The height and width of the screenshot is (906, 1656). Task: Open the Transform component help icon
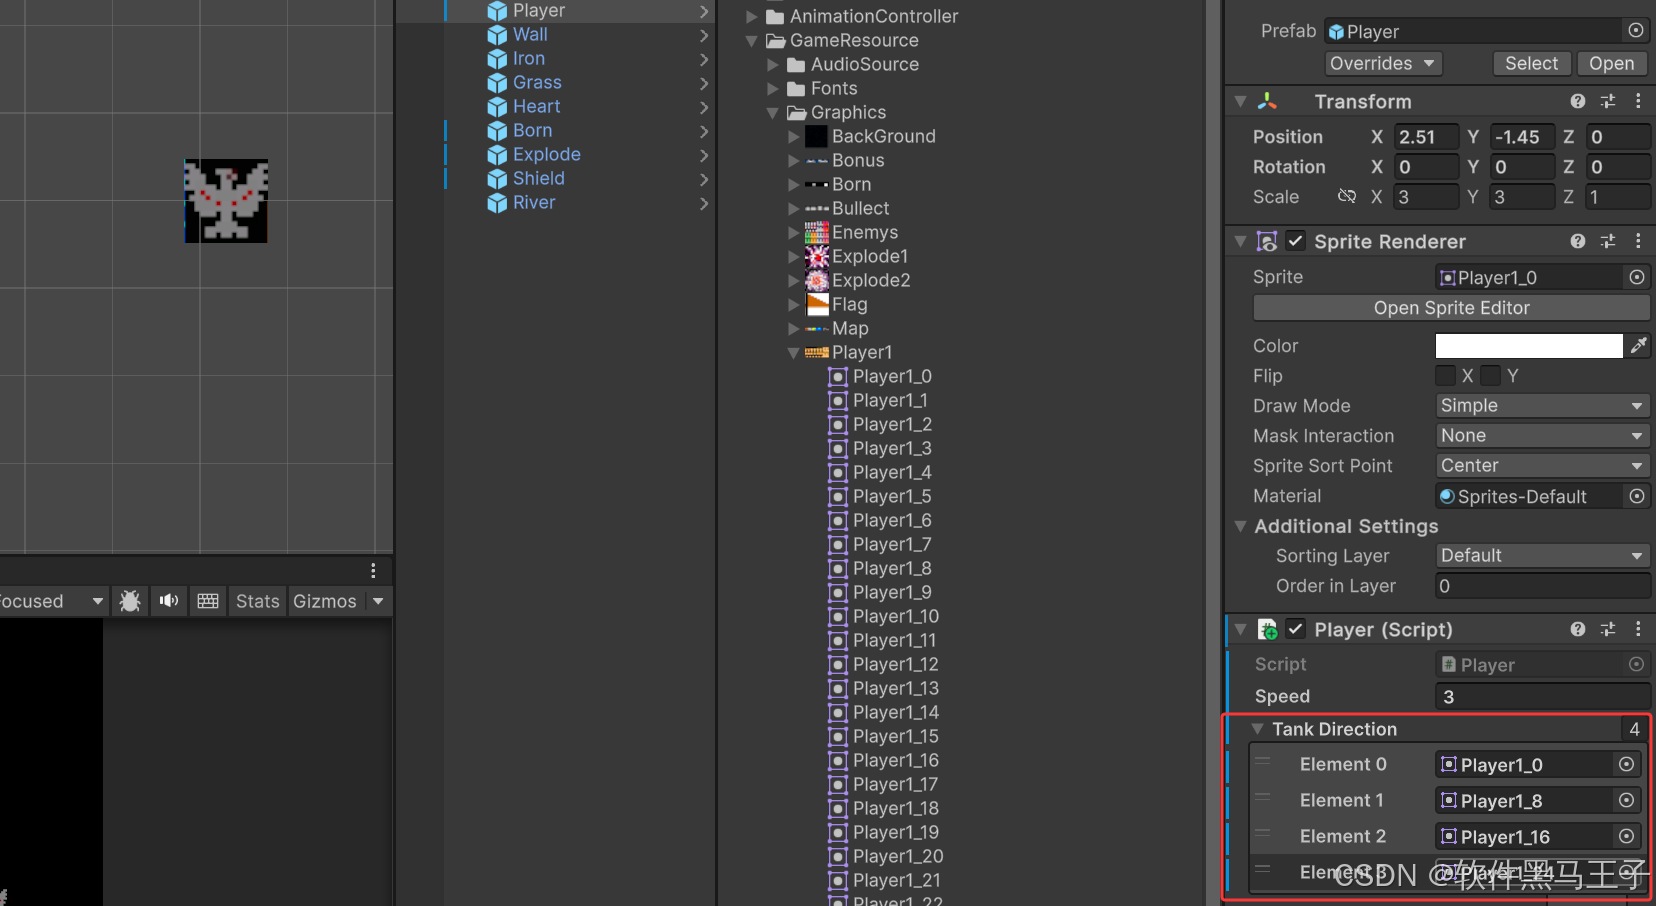pyautogui.click(x=1578, y=101)
